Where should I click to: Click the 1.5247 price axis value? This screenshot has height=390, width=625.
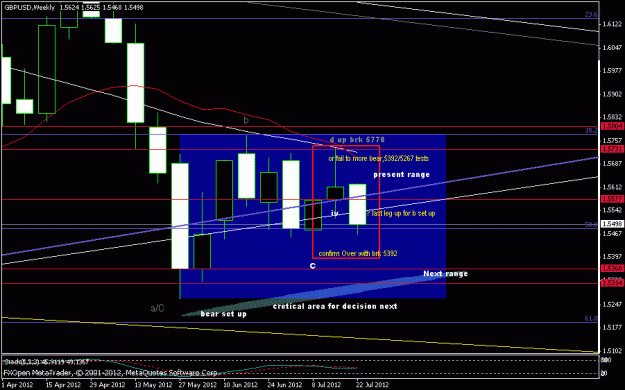coord(613,304)
